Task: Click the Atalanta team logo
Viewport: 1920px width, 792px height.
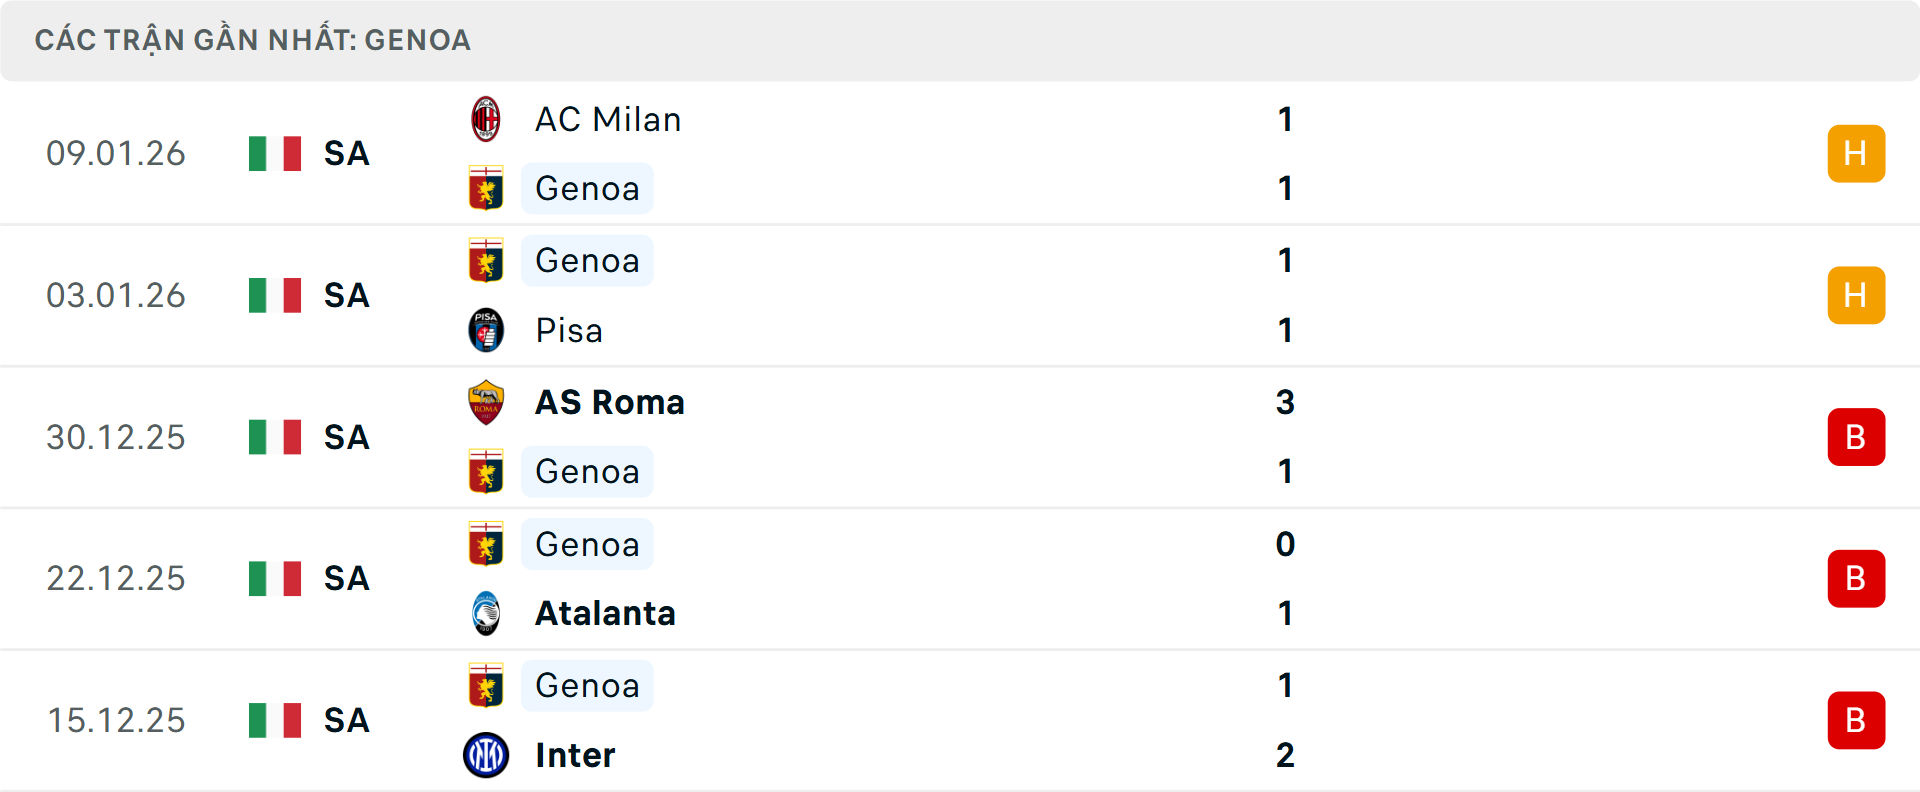Action: (x=487, y=614)
